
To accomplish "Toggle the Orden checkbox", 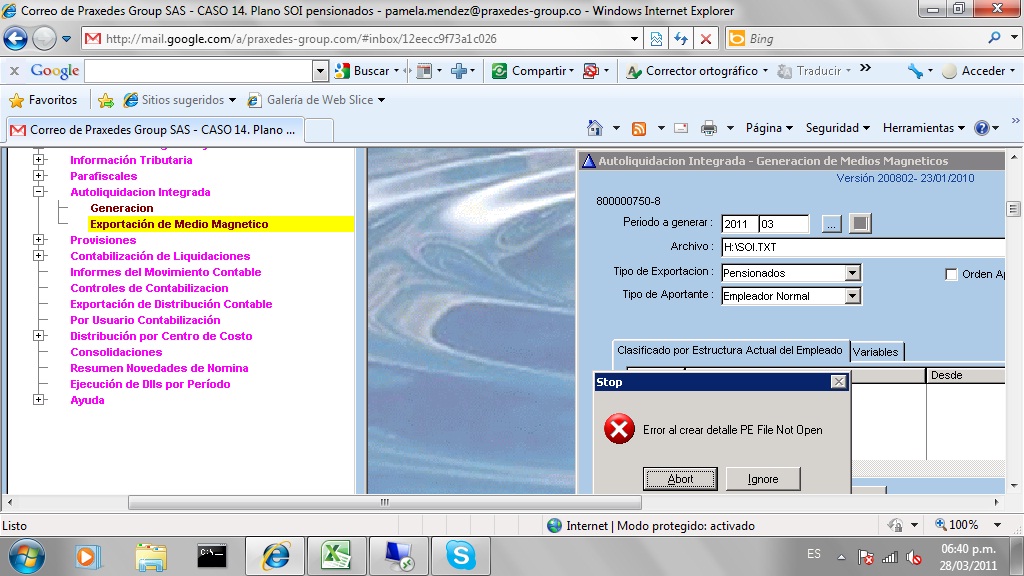I will [x=951, y=274].
